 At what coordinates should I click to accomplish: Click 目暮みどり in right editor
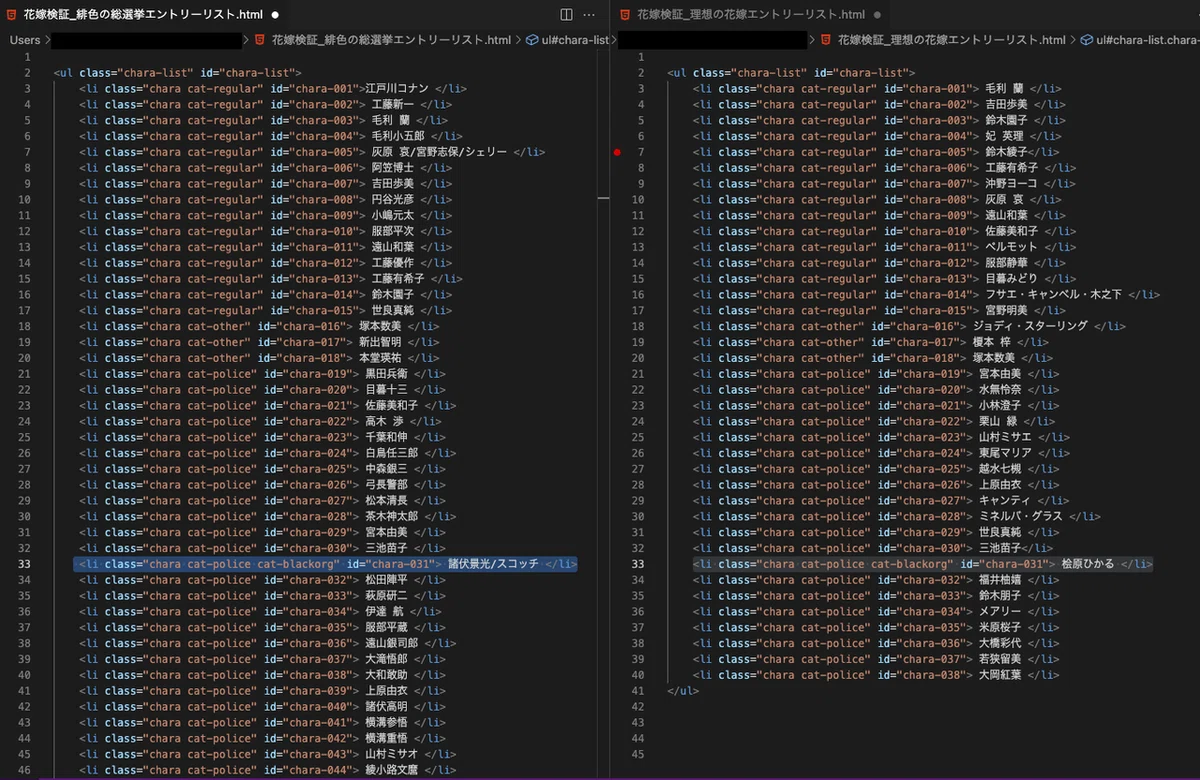tap(1012, 279)
